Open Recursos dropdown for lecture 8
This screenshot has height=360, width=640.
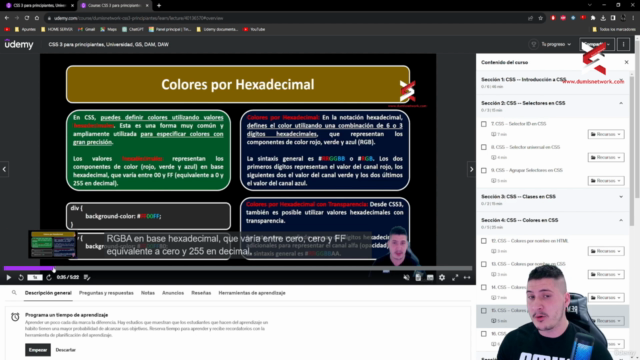[606, 158]
